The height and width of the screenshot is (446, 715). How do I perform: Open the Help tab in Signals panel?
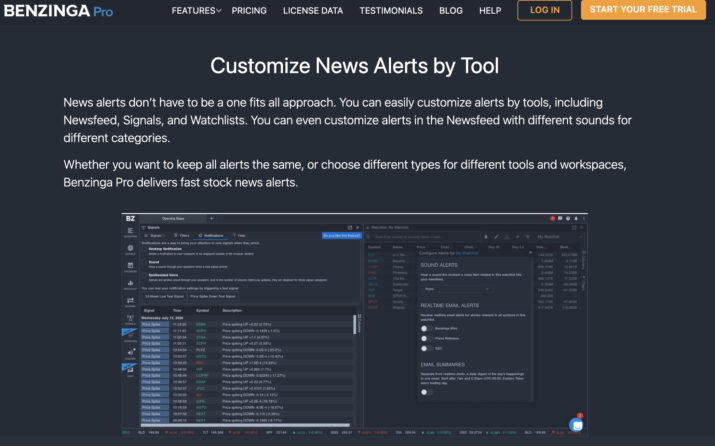(x=239, y=235)
